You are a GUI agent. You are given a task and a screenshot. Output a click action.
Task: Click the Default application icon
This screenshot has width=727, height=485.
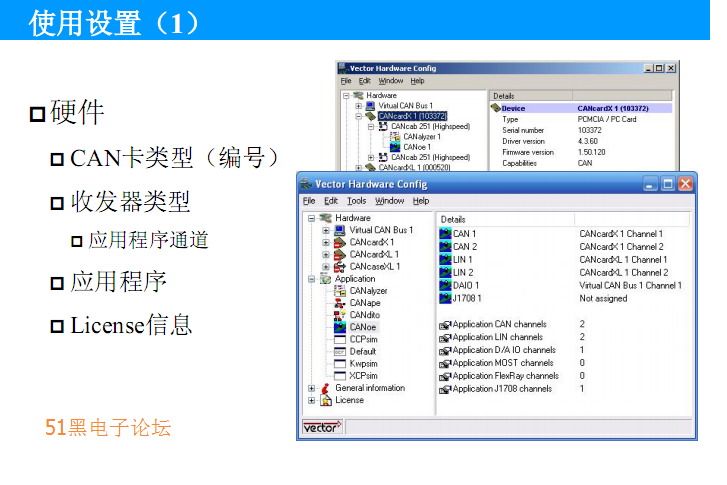coord(340,351)
